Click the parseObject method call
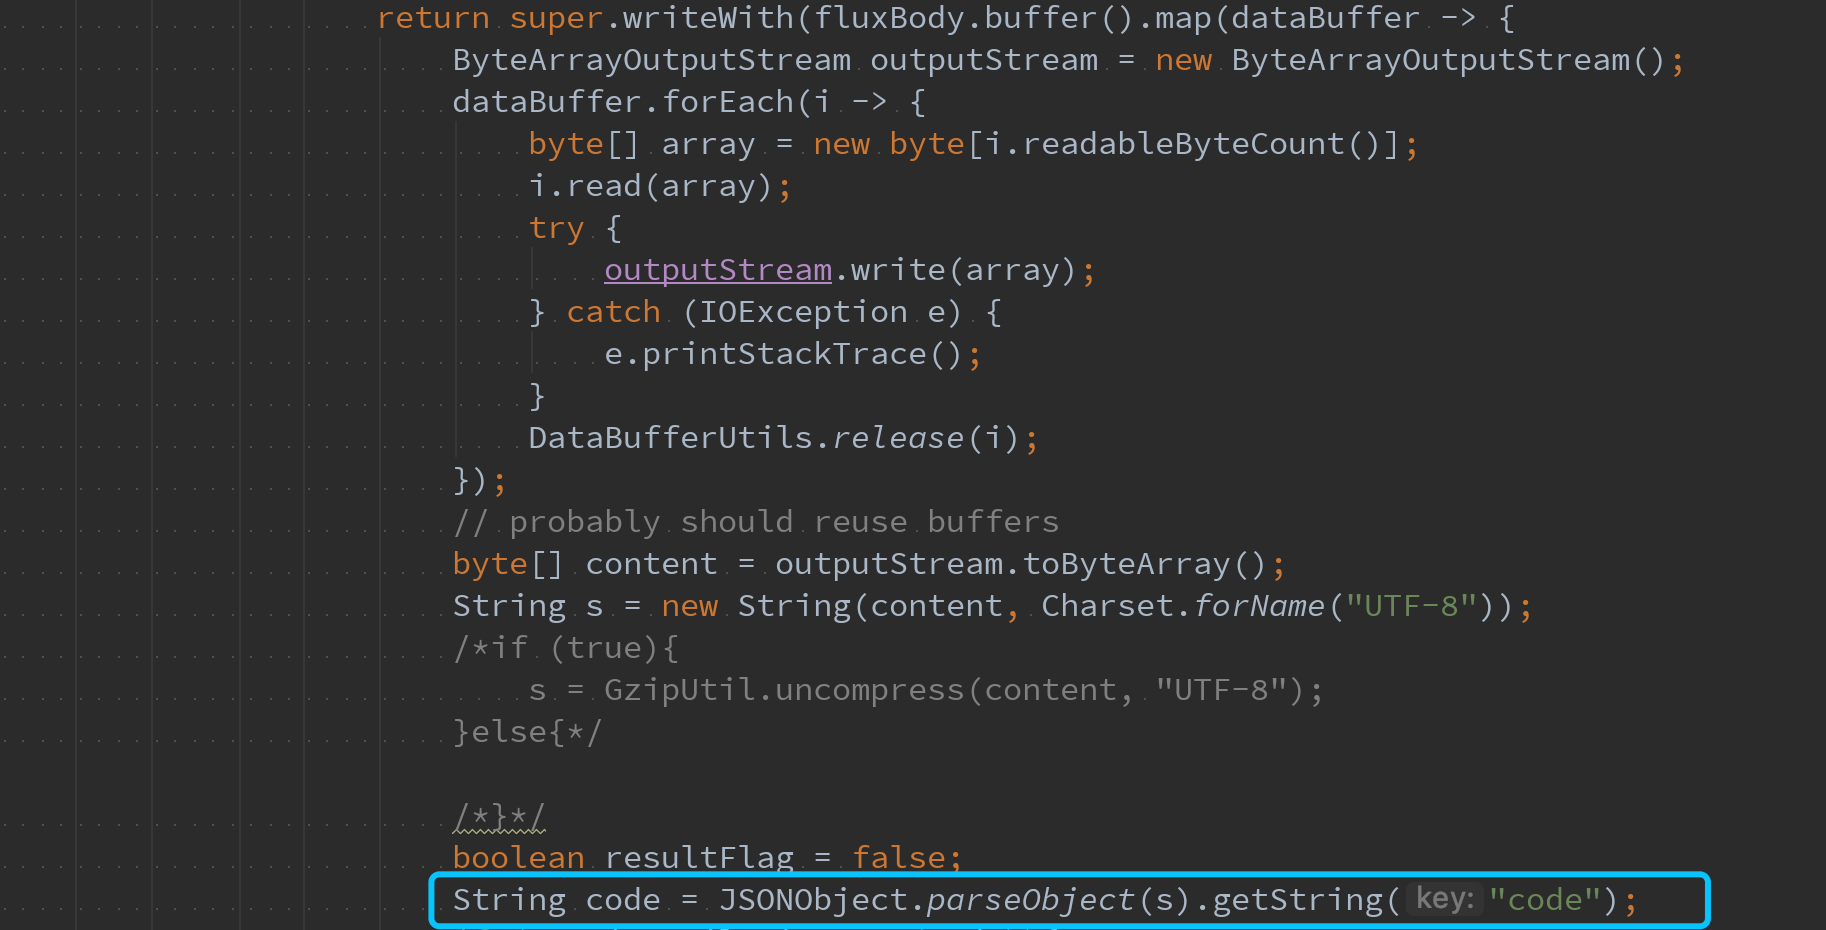The width and height of the screenshot is (1826, 930). coord(1028,899)
